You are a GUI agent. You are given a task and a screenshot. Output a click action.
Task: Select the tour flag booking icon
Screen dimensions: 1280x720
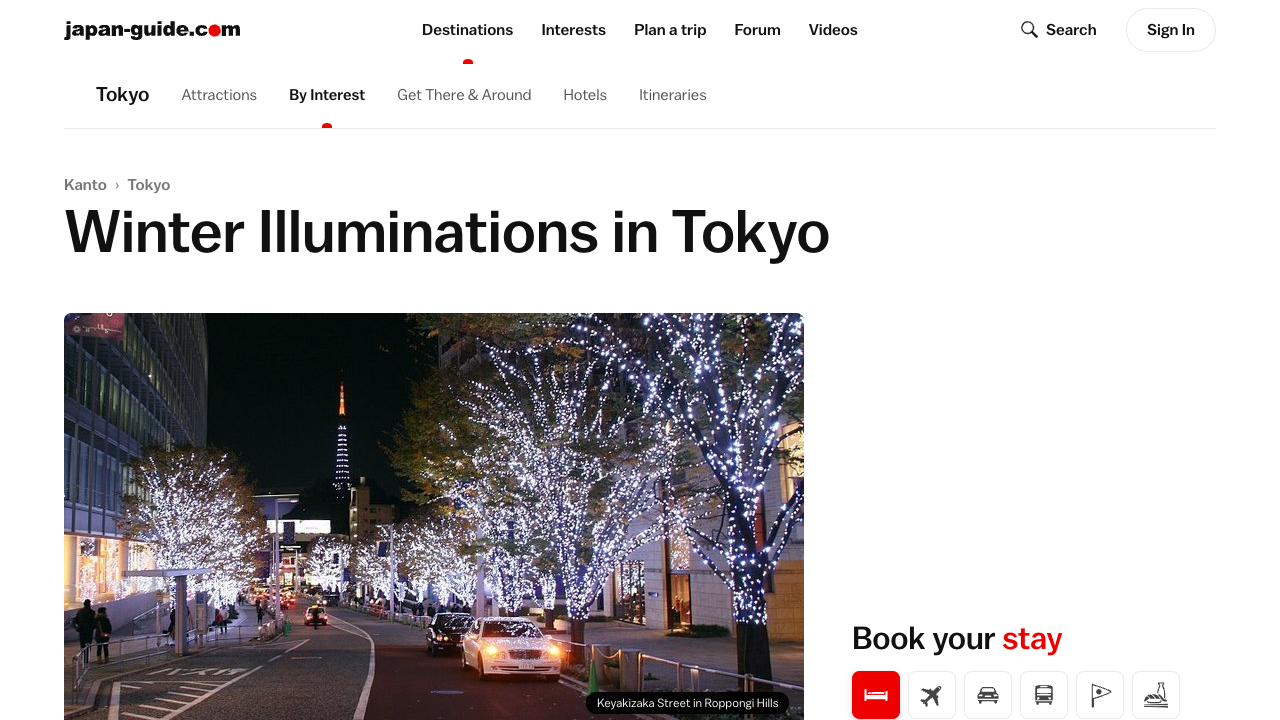pos(1100,695)
